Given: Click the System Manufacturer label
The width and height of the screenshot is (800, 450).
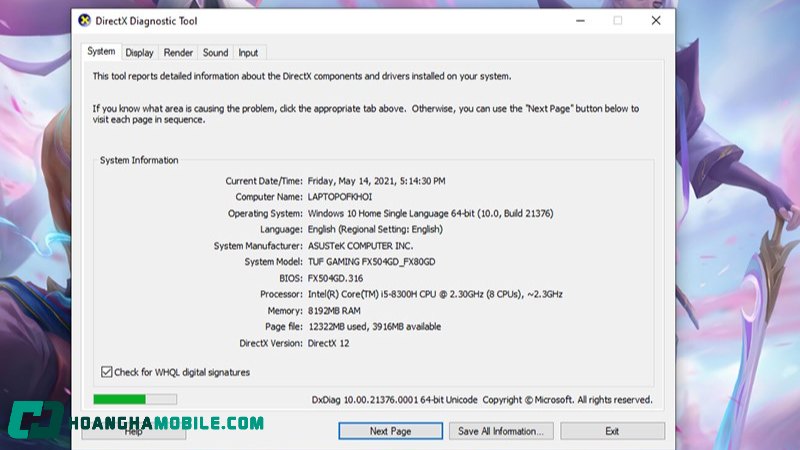Looking at the screenshot, I should tap(258, 246).
